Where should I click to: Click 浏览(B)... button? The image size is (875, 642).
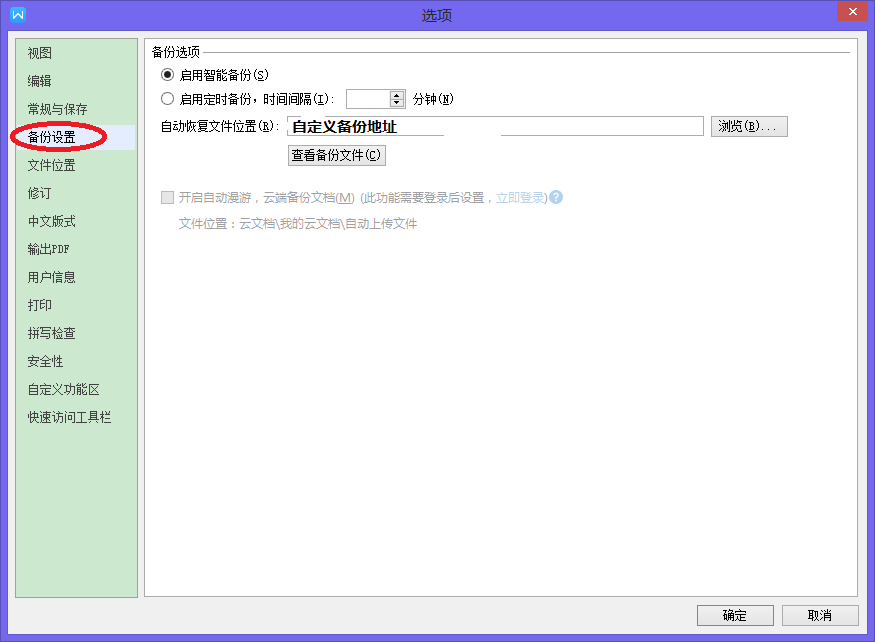[749, 126]
